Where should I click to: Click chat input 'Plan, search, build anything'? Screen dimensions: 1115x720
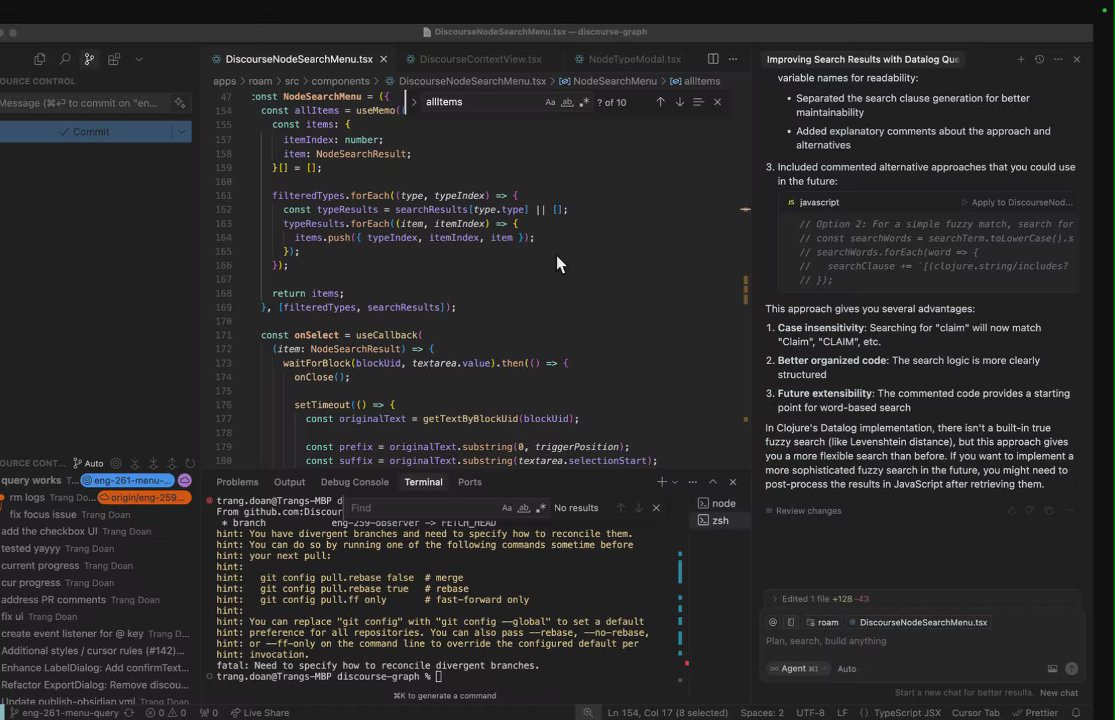922,641
